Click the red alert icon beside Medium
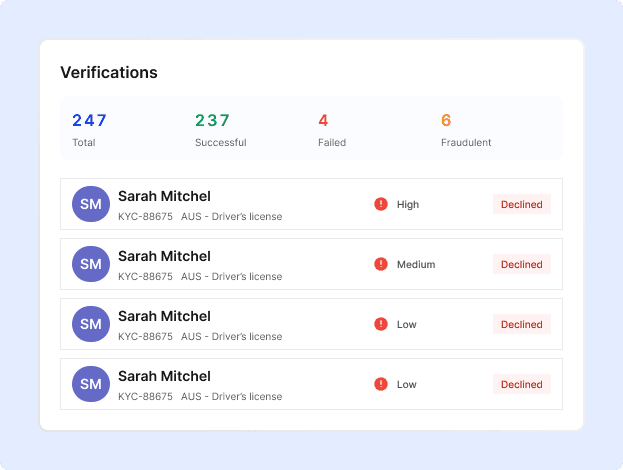This screenshot has height=470, width=623. pos(381,264)
